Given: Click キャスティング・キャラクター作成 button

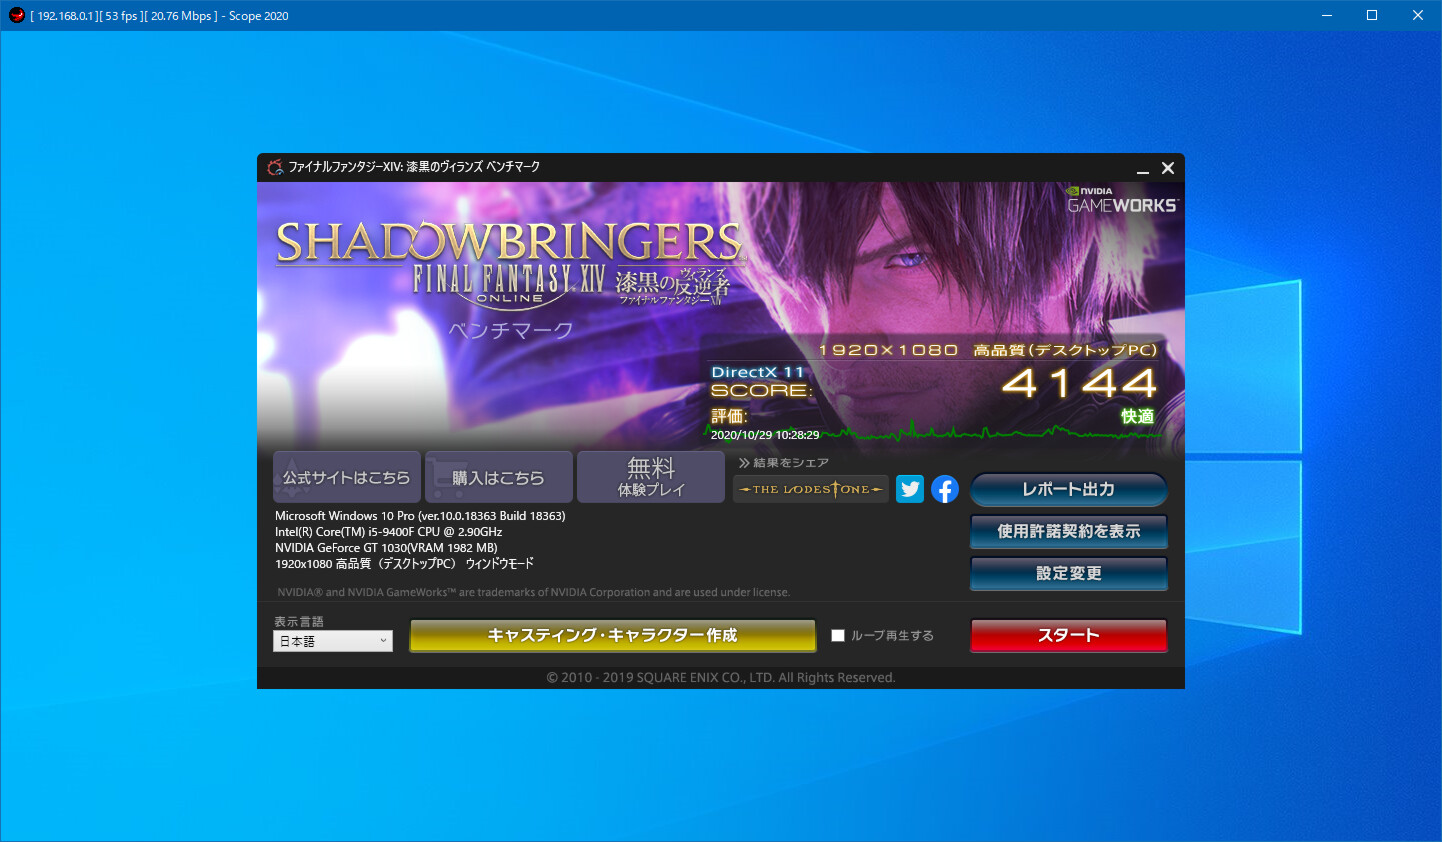Looking at the screenshot, I should 613,635.
